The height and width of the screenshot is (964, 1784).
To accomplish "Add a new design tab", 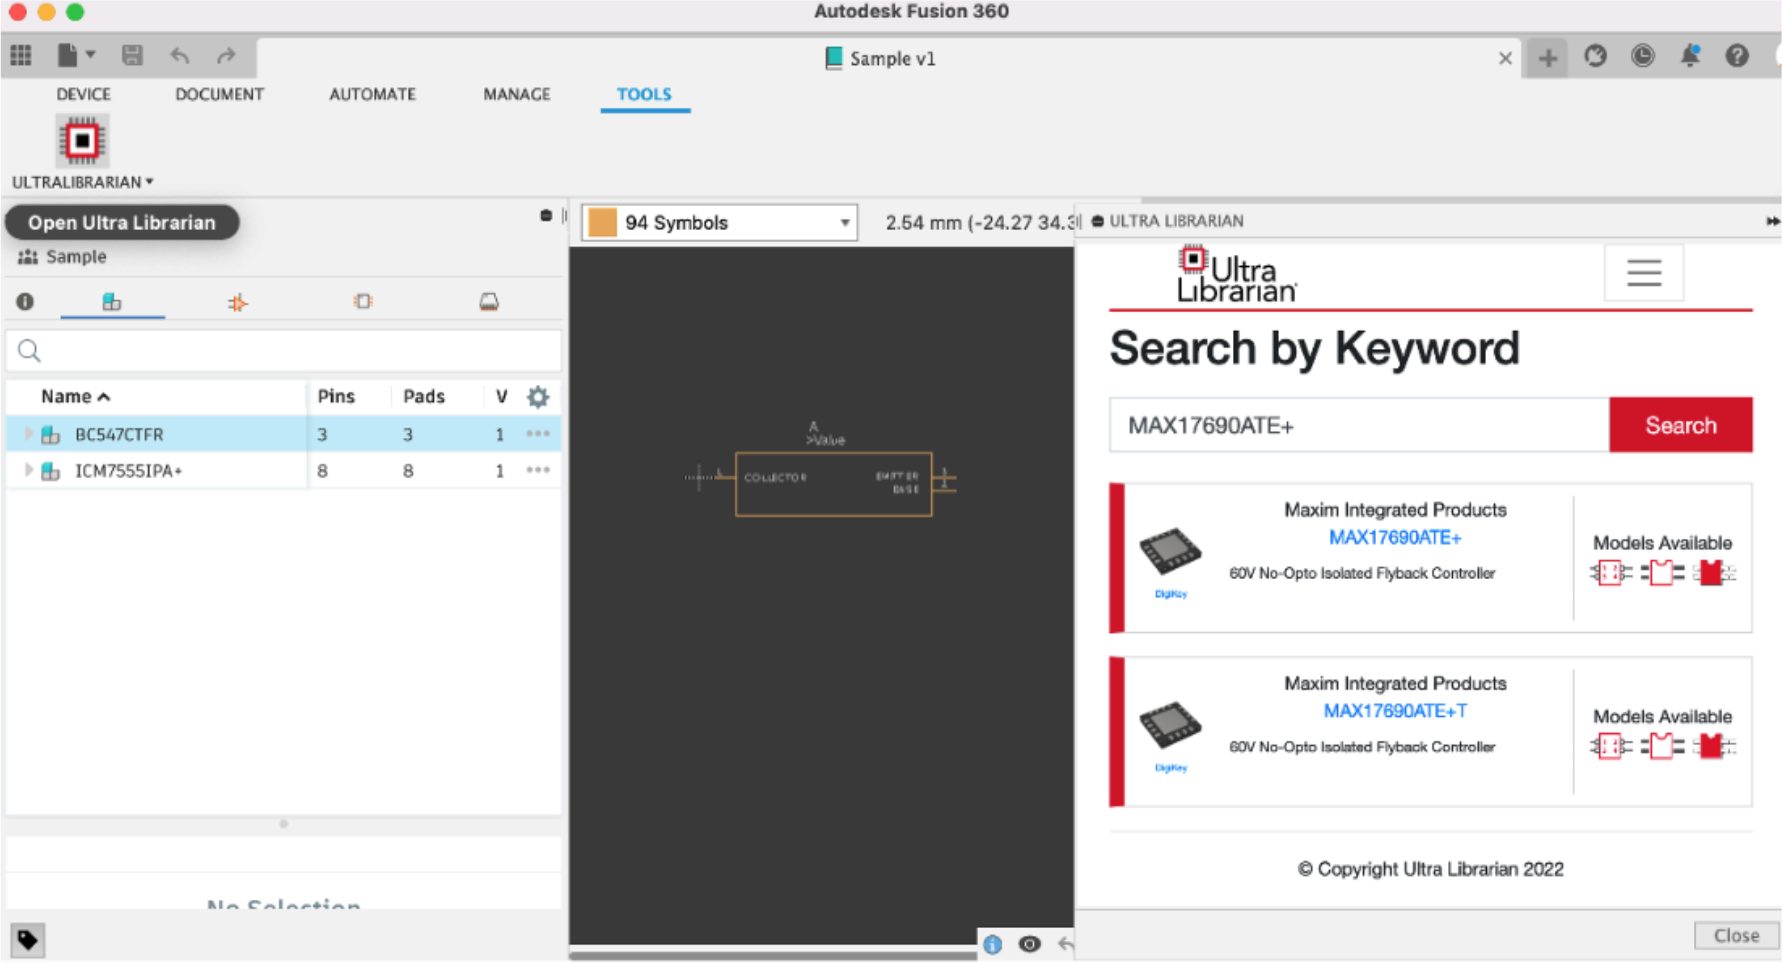I will pyautogui.click(x=1547, y=58).
